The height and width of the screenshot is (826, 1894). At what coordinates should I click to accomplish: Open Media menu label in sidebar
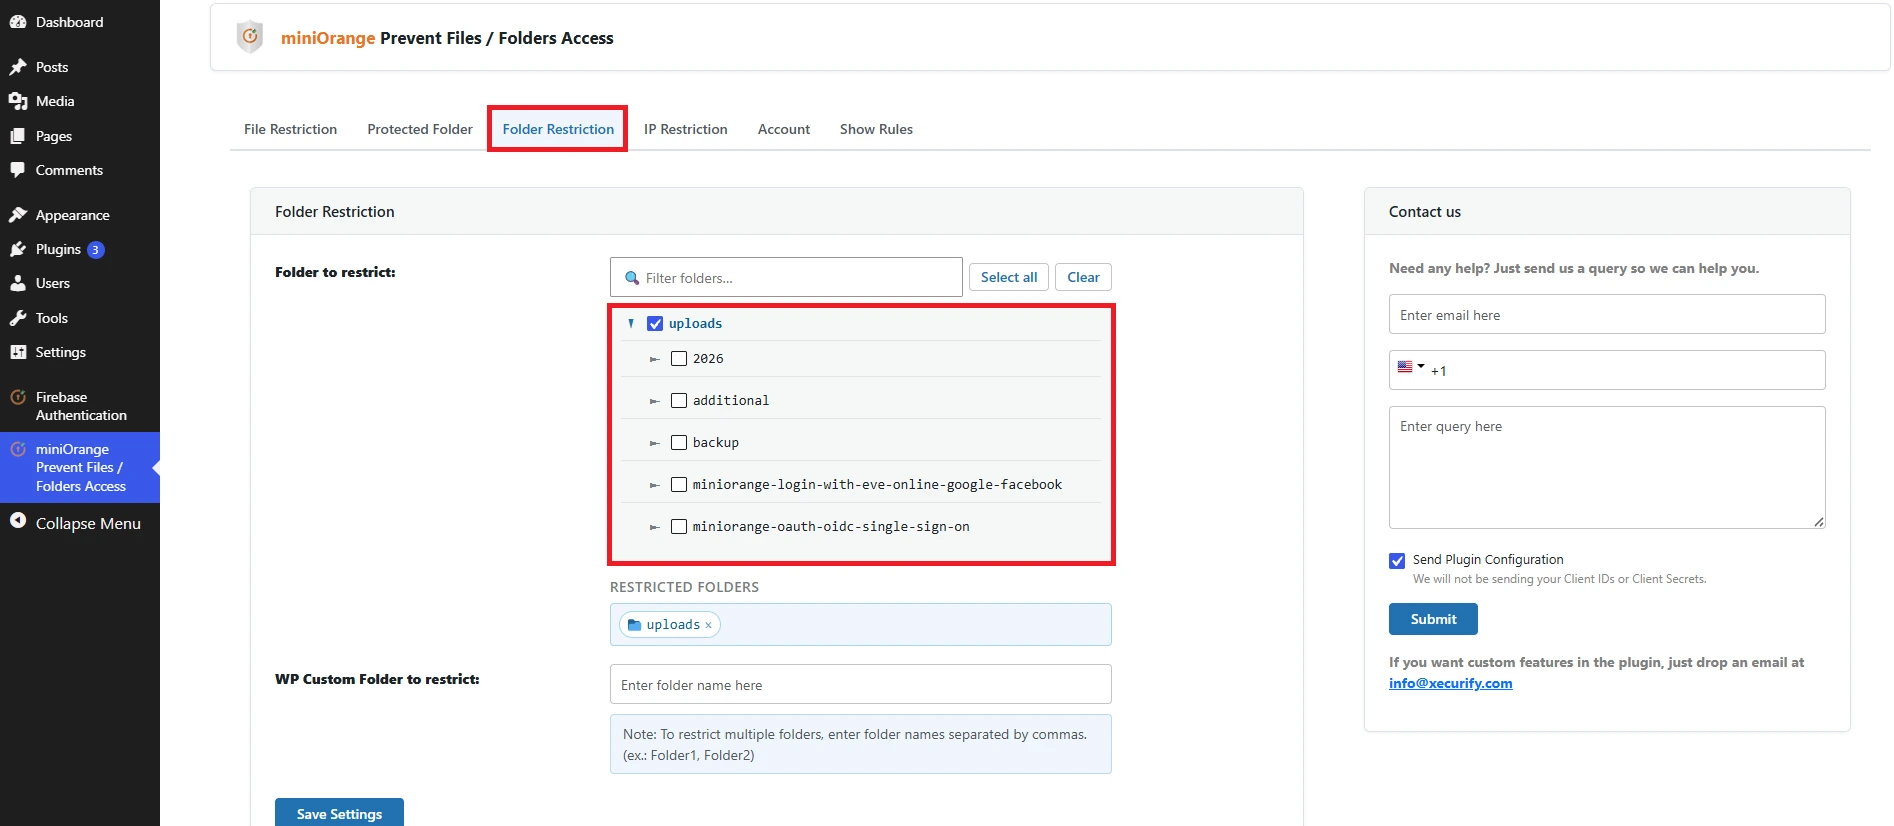(x=55, y=101)
